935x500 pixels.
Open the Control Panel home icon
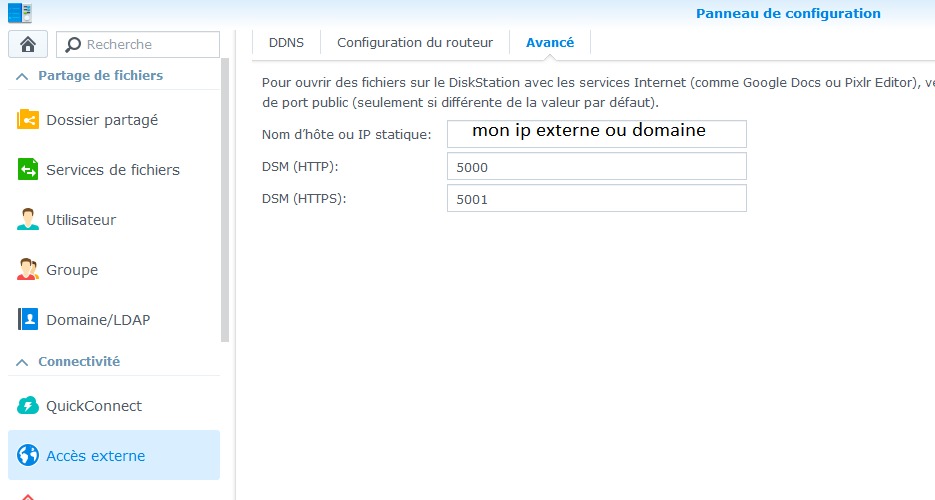coord(28,44)
